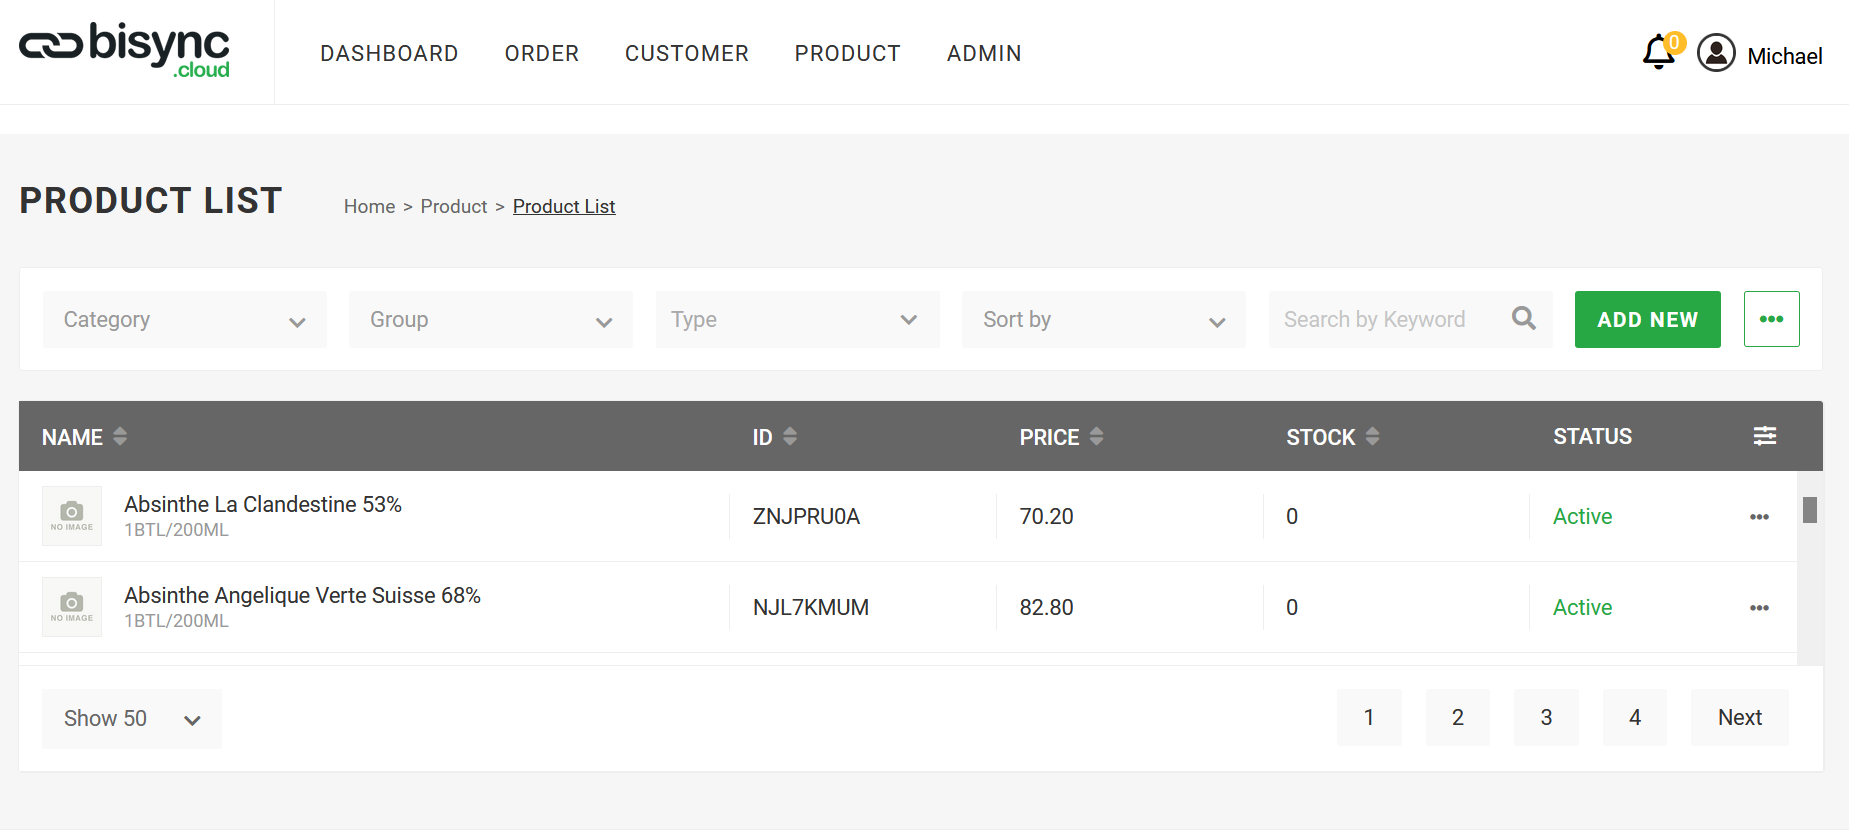
Task: Open the notification bell
Action: click(x=1659, y=52)
